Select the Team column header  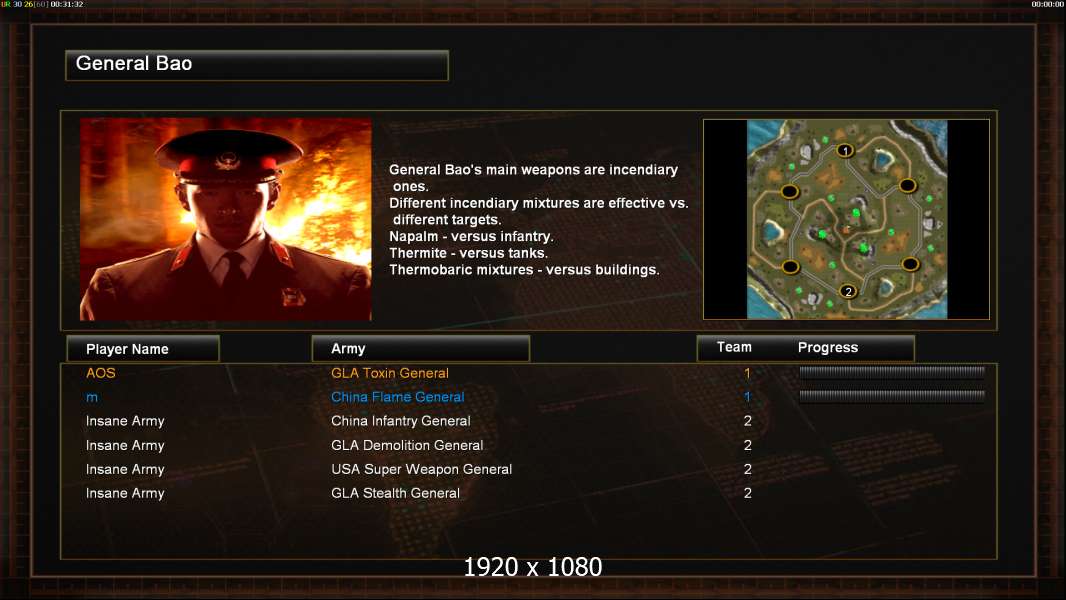(x=734, y=347)
